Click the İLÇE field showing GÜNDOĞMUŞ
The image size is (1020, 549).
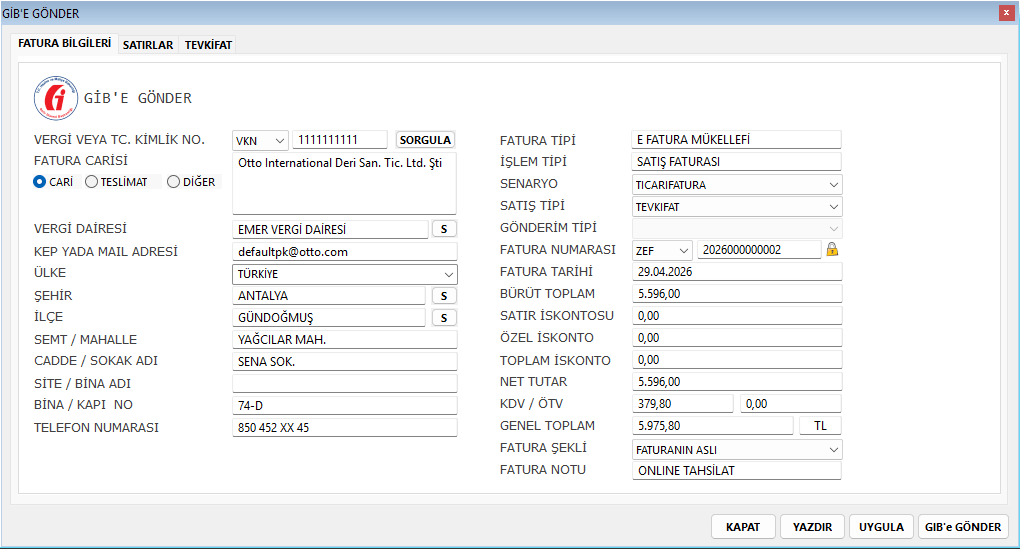point(329,317)
